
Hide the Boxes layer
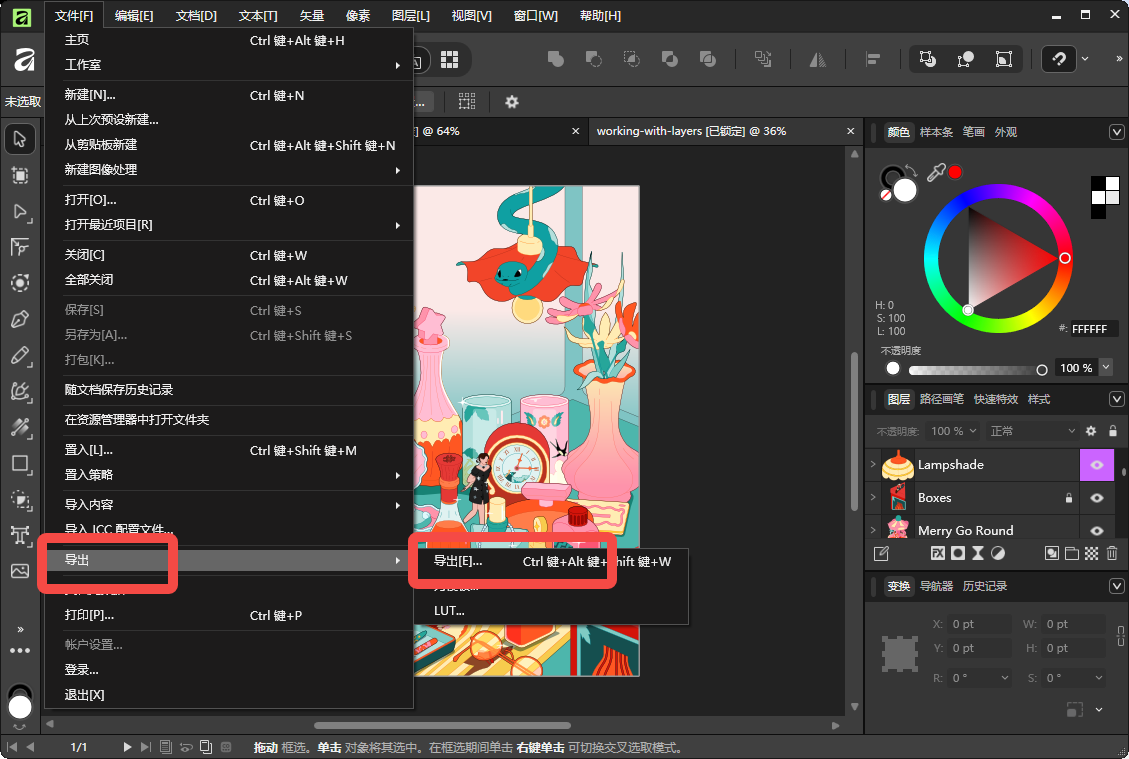coord(1097,498)
